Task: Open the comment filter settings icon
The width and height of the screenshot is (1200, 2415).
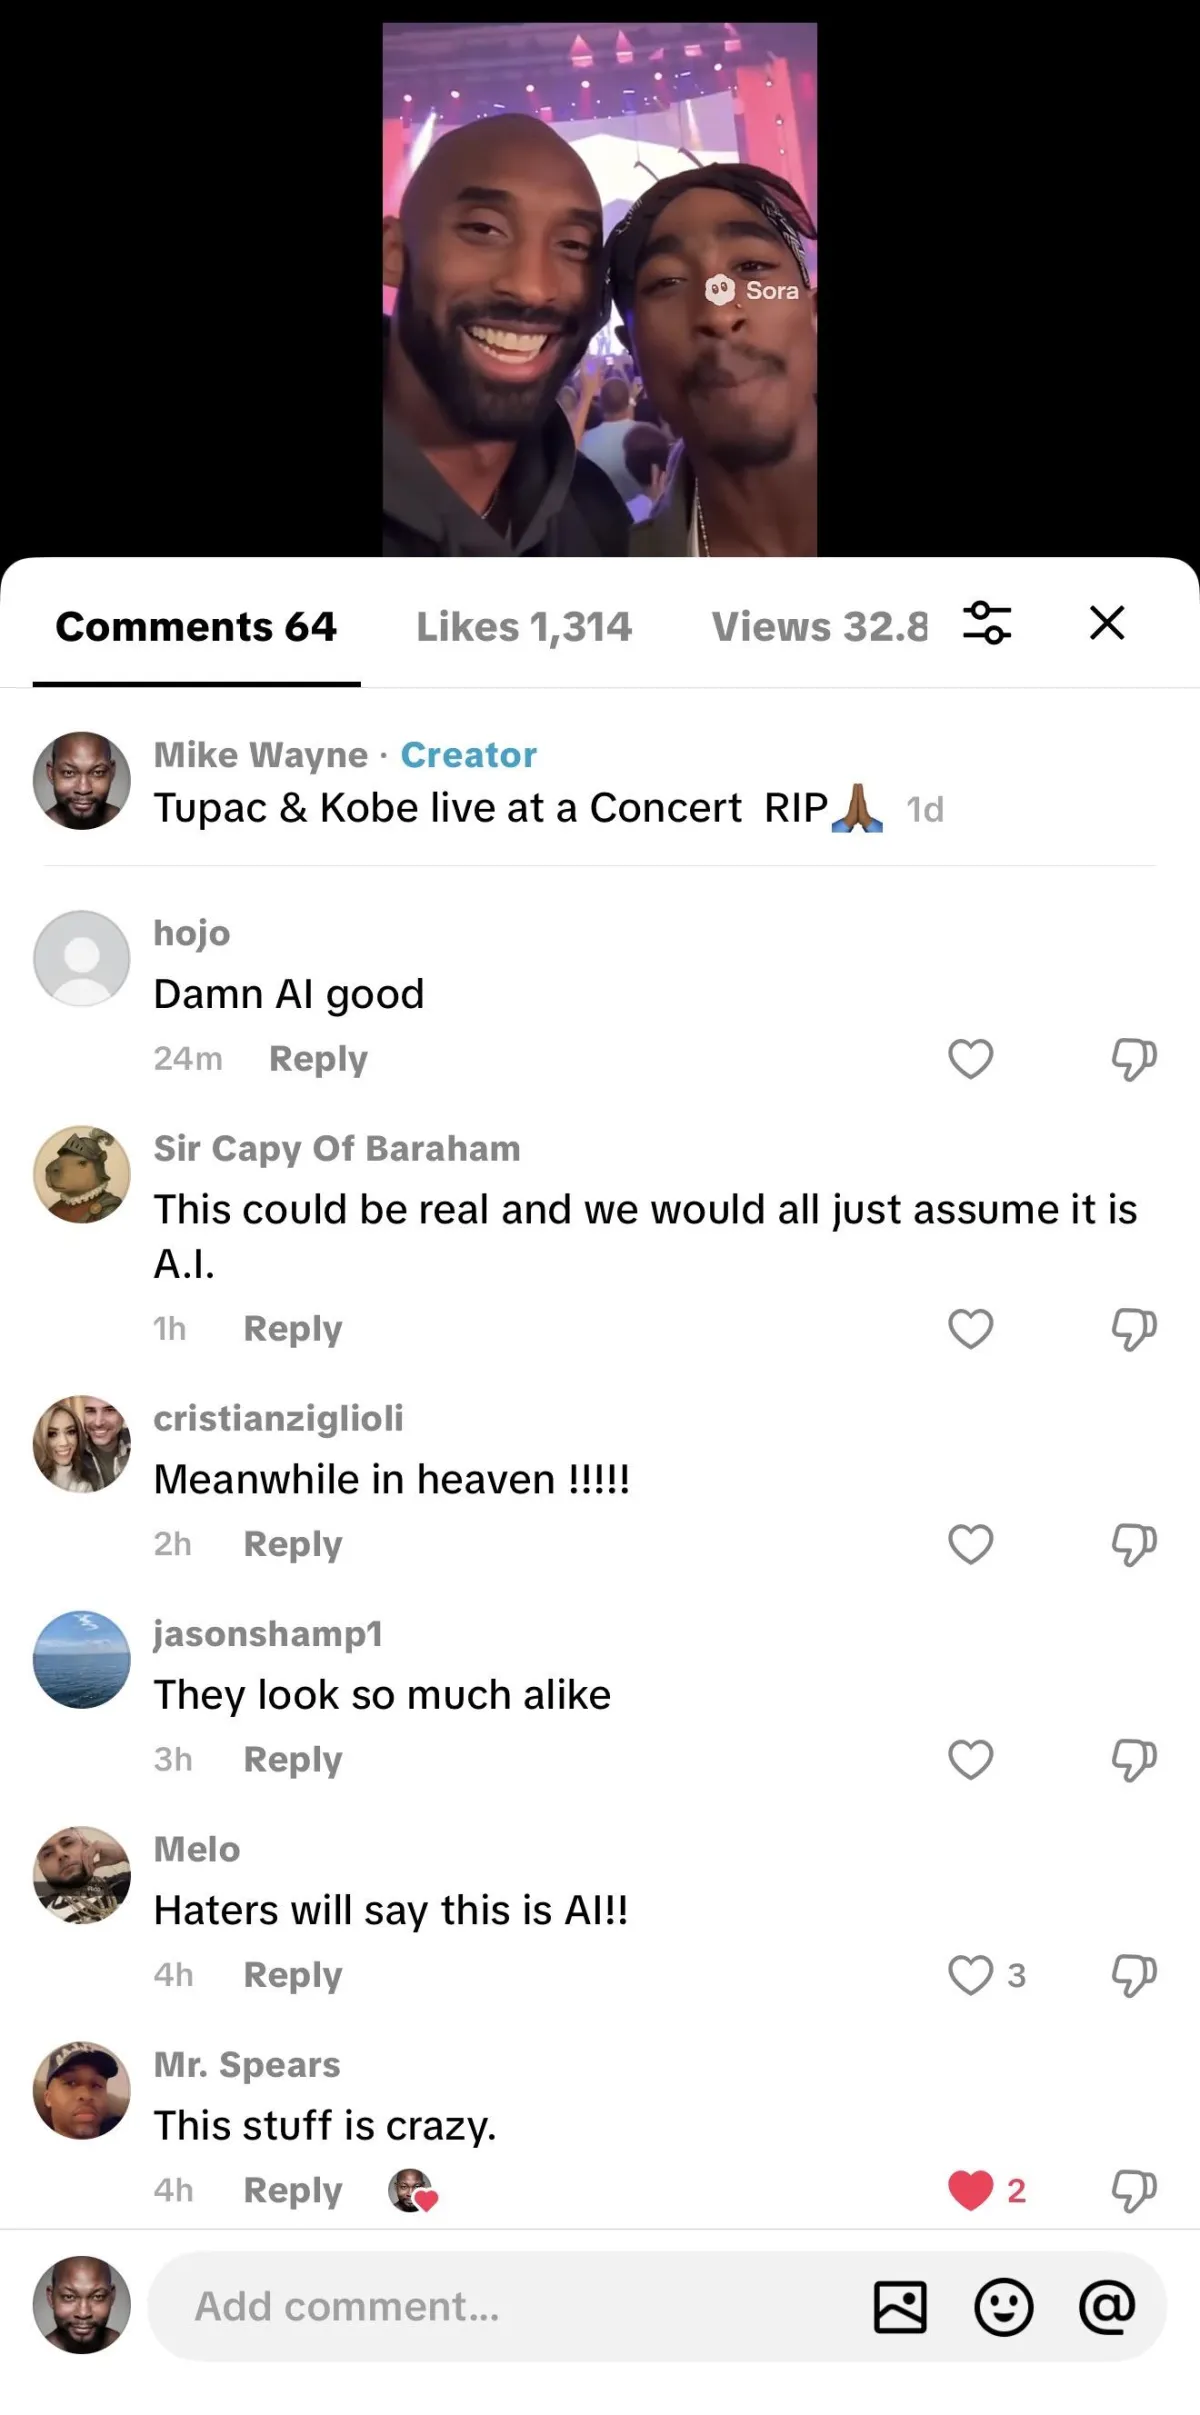Action: pos(986,623)
